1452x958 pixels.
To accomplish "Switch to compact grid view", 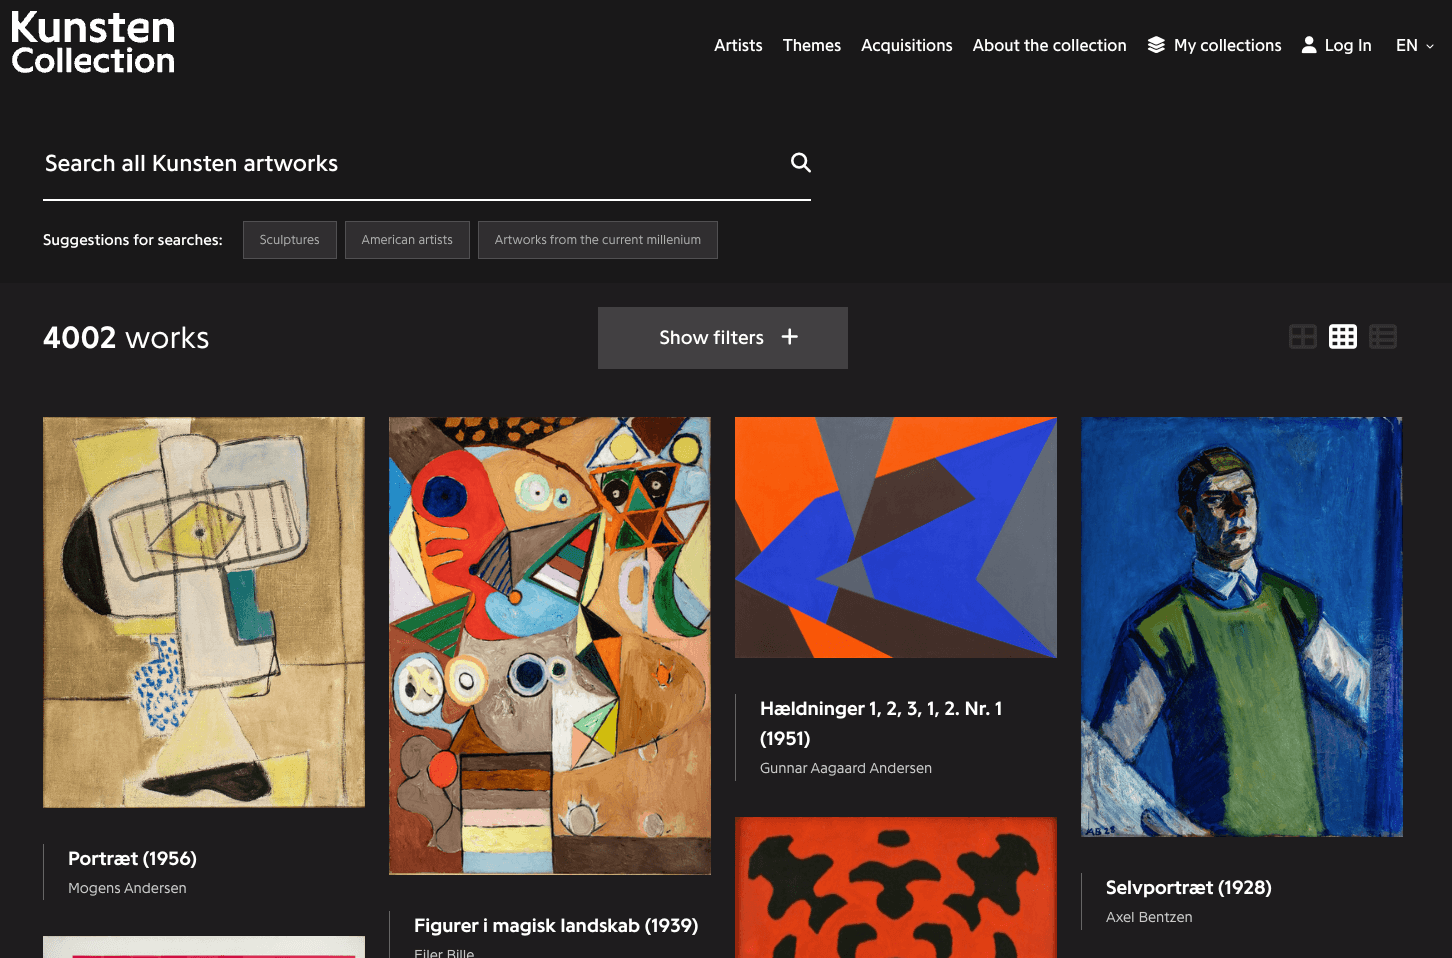I will (x=1343, y=337).
